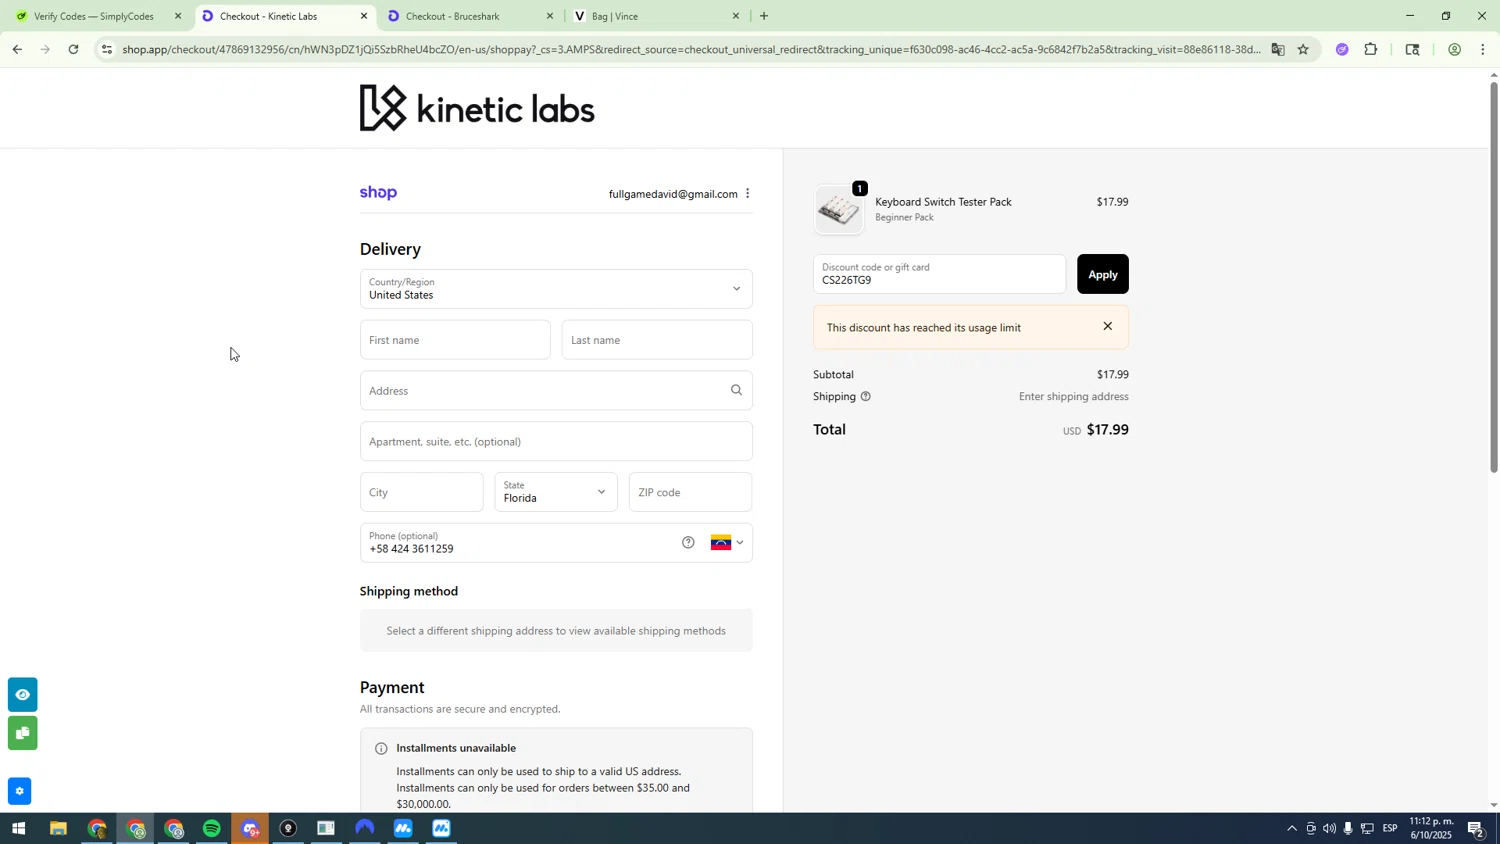Screen dimensions: 1500x844
Task: Close the Bag | Vince tab
Action: tap(737, 16)
